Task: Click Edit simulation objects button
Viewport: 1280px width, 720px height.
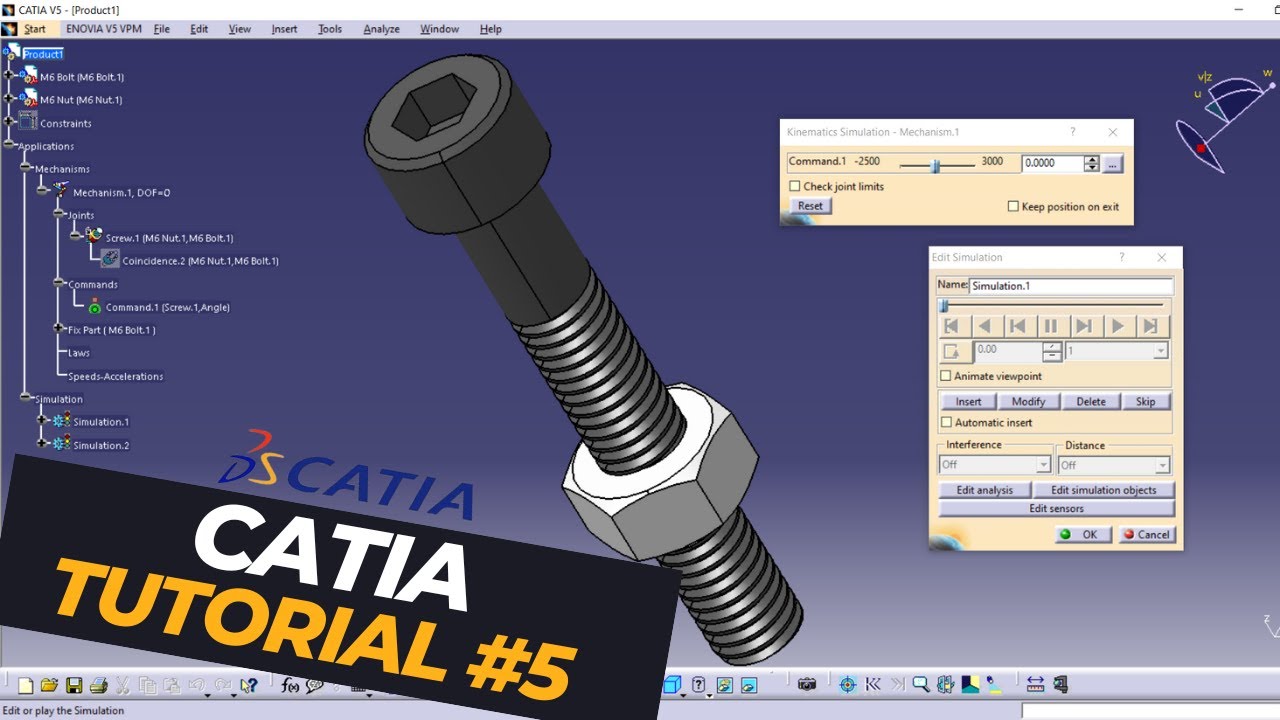Action: 1103,490
